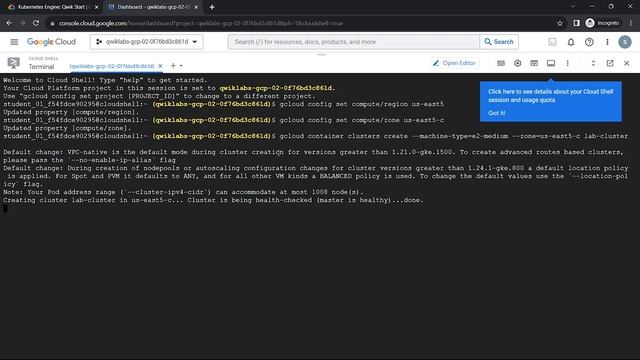Viewport: 640px width, 360px height.
Task: Open the user account avatar
Action: pos(625,42)
